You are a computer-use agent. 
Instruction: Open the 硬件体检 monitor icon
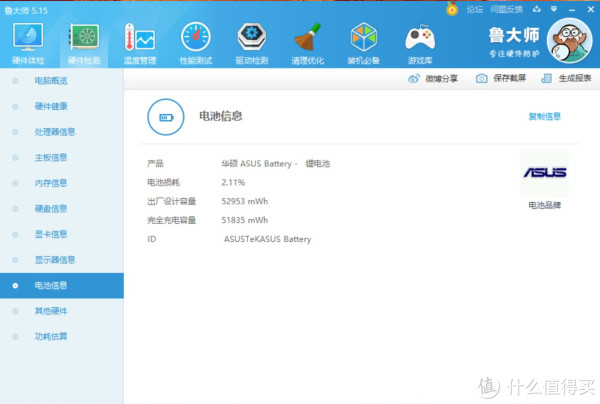[28, 37]
